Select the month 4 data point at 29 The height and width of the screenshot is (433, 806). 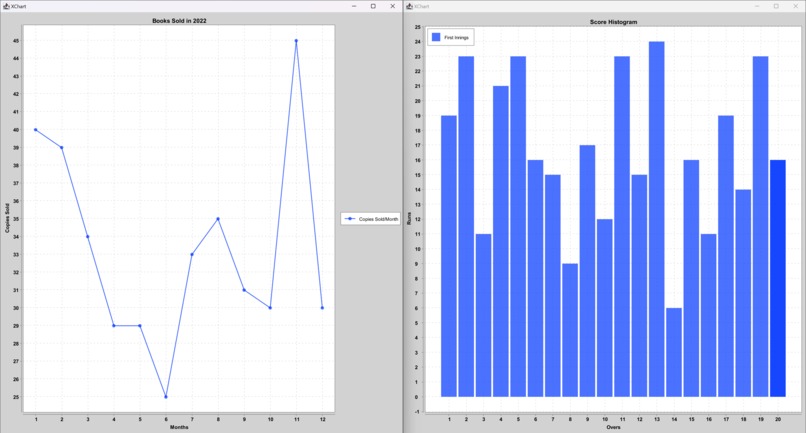coord(114,326)
